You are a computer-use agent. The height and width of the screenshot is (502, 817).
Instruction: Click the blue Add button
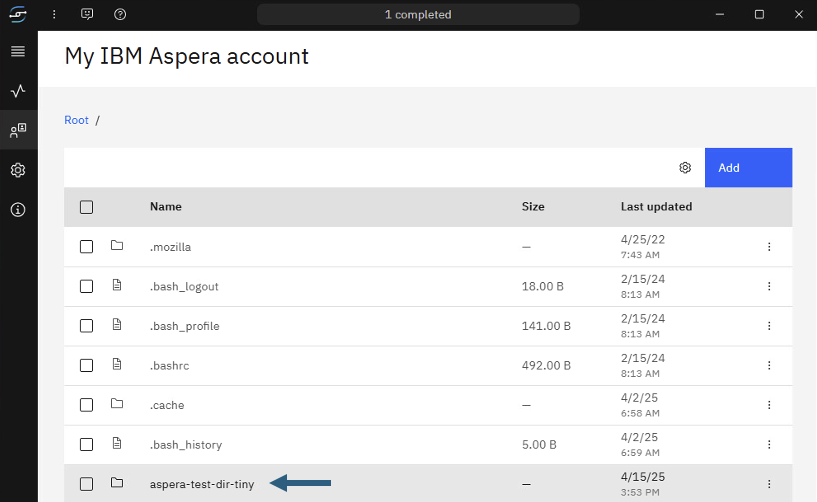tap(749, 168)
